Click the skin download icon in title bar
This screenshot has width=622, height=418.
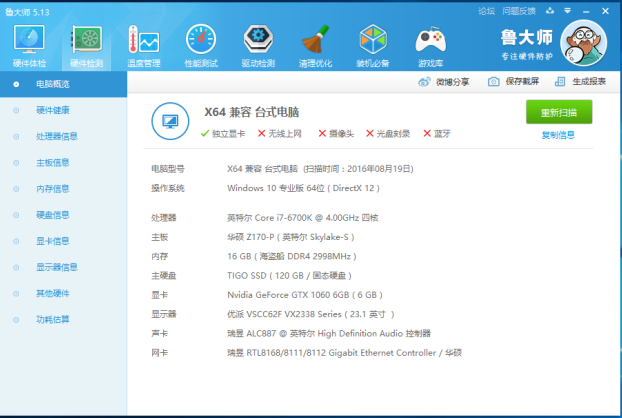point(550,11)
